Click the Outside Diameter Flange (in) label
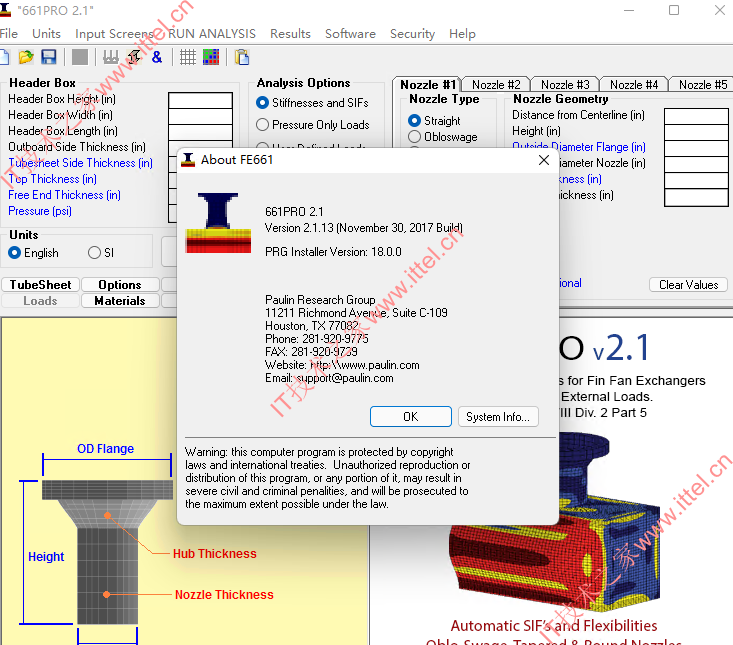This screenshot has width=733, height=645. (x=579, y=147)
